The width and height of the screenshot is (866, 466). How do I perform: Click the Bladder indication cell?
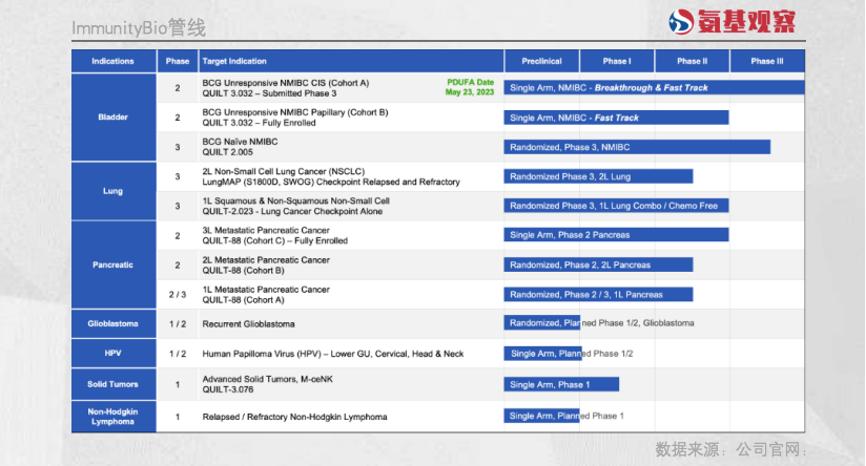113,117
